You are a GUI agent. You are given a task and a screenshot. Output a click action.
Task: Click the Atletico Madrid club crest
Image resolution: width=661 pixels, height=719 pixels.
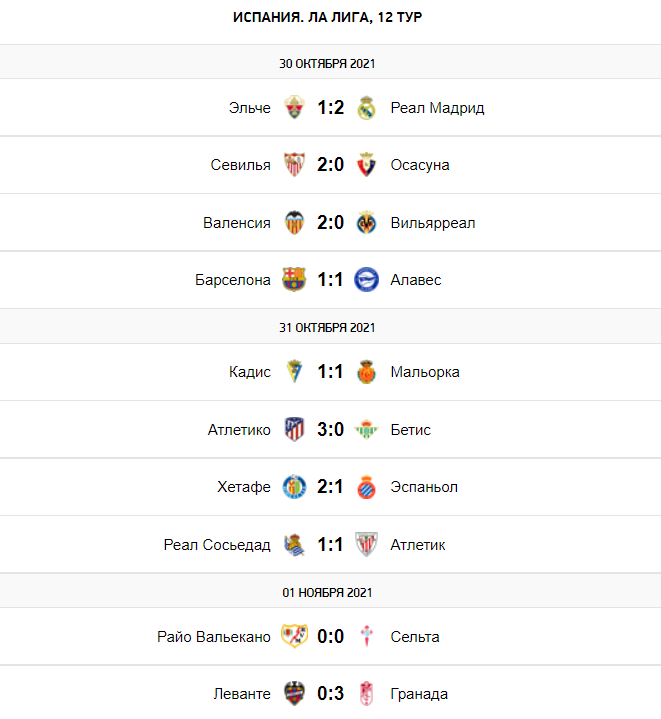(294, 430)
